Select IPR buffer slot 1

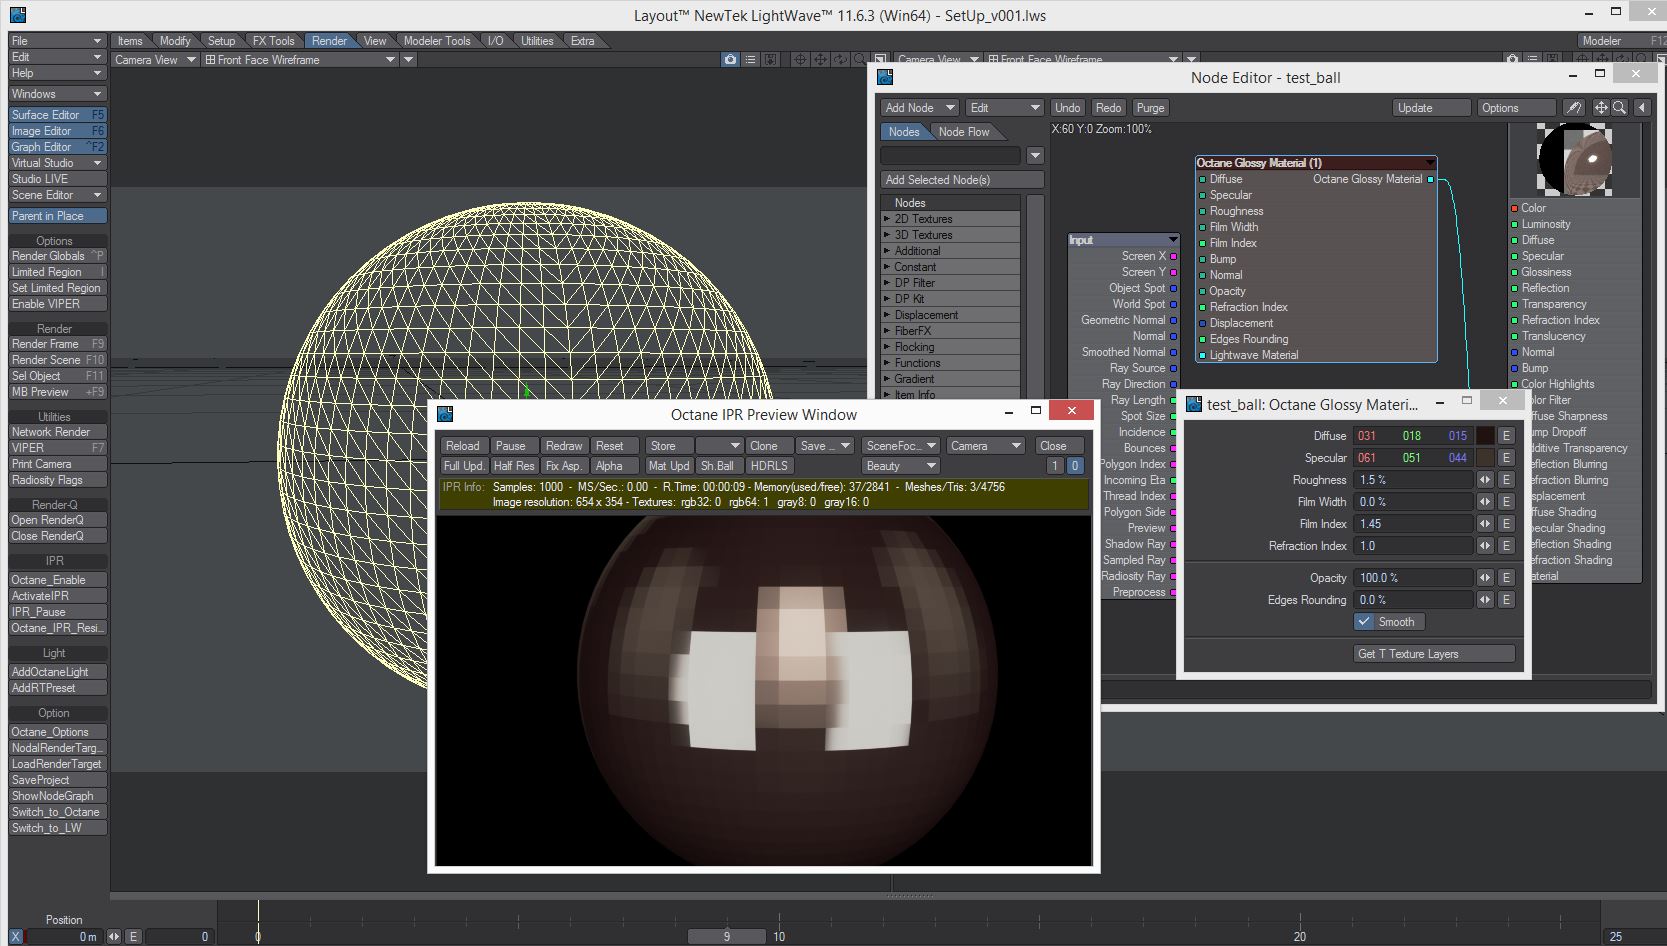pos(1055,466)
